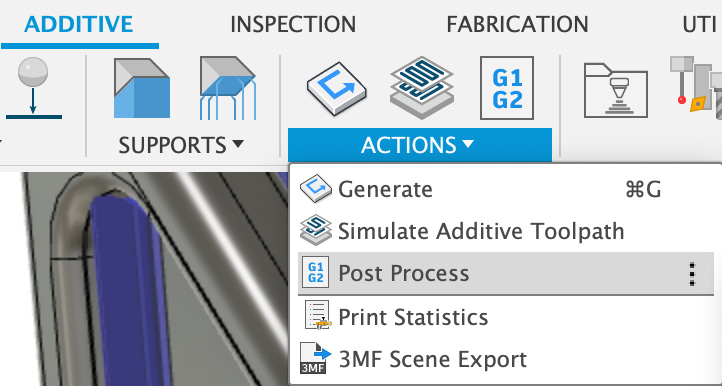This screenshot has height=386, width=722.
Task: Expand the SUPPORTS dropdown
Action: 181,145
